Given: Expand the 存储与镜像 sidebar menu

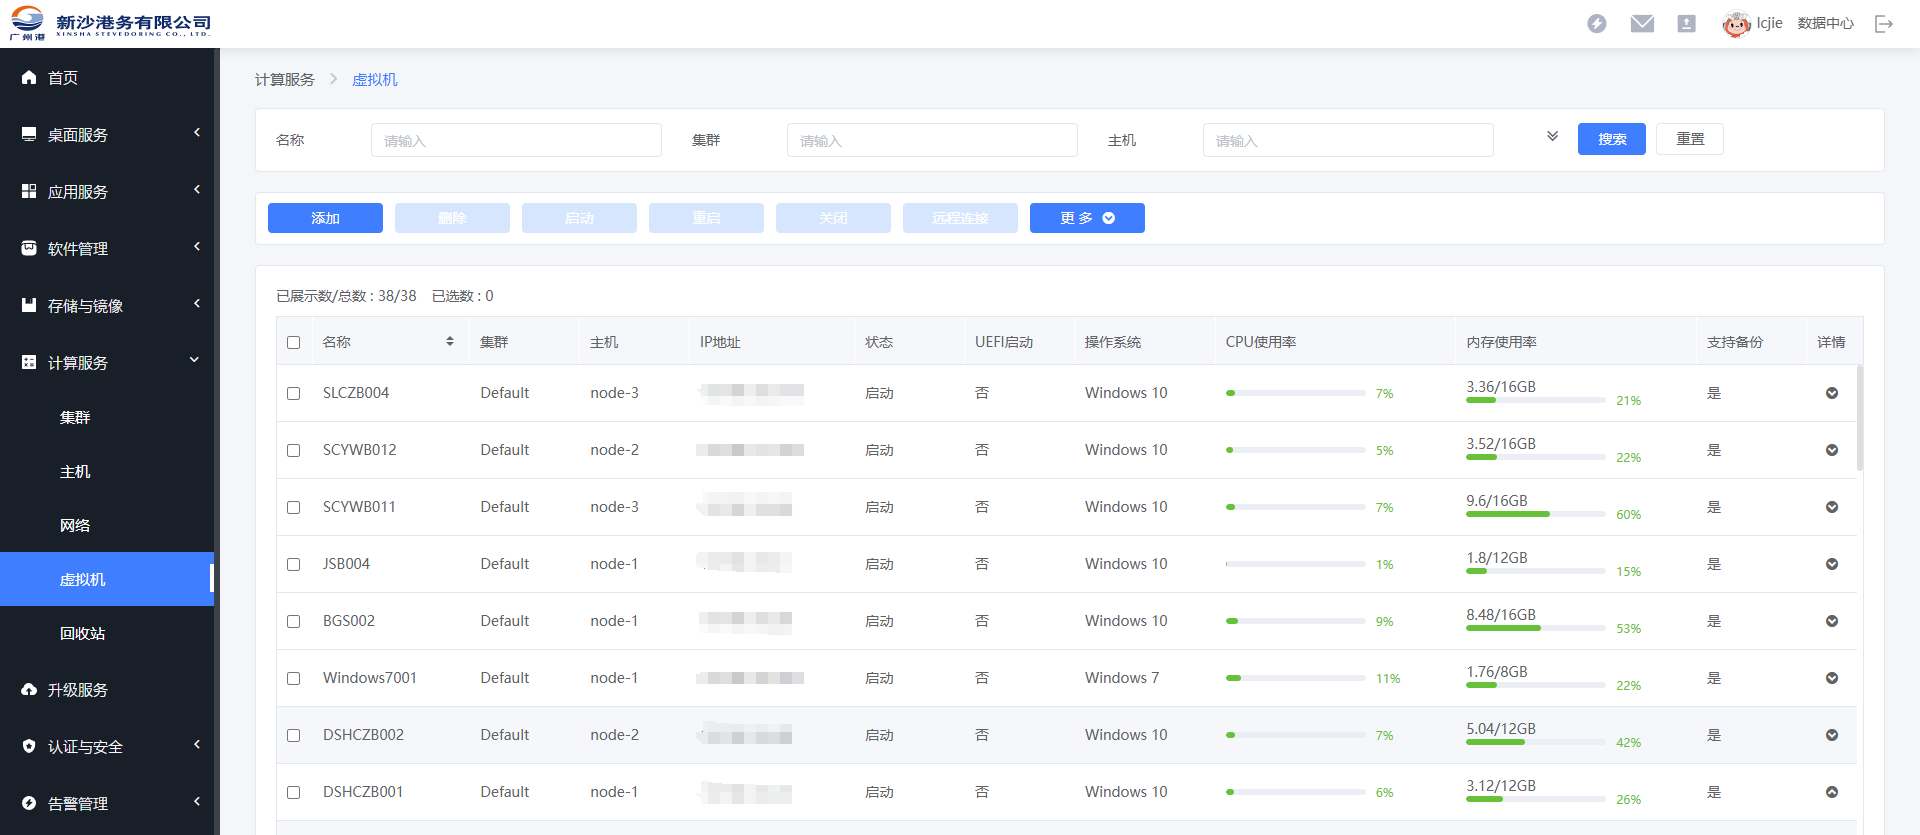Looking at the screenshot, I should pos(107,305).
